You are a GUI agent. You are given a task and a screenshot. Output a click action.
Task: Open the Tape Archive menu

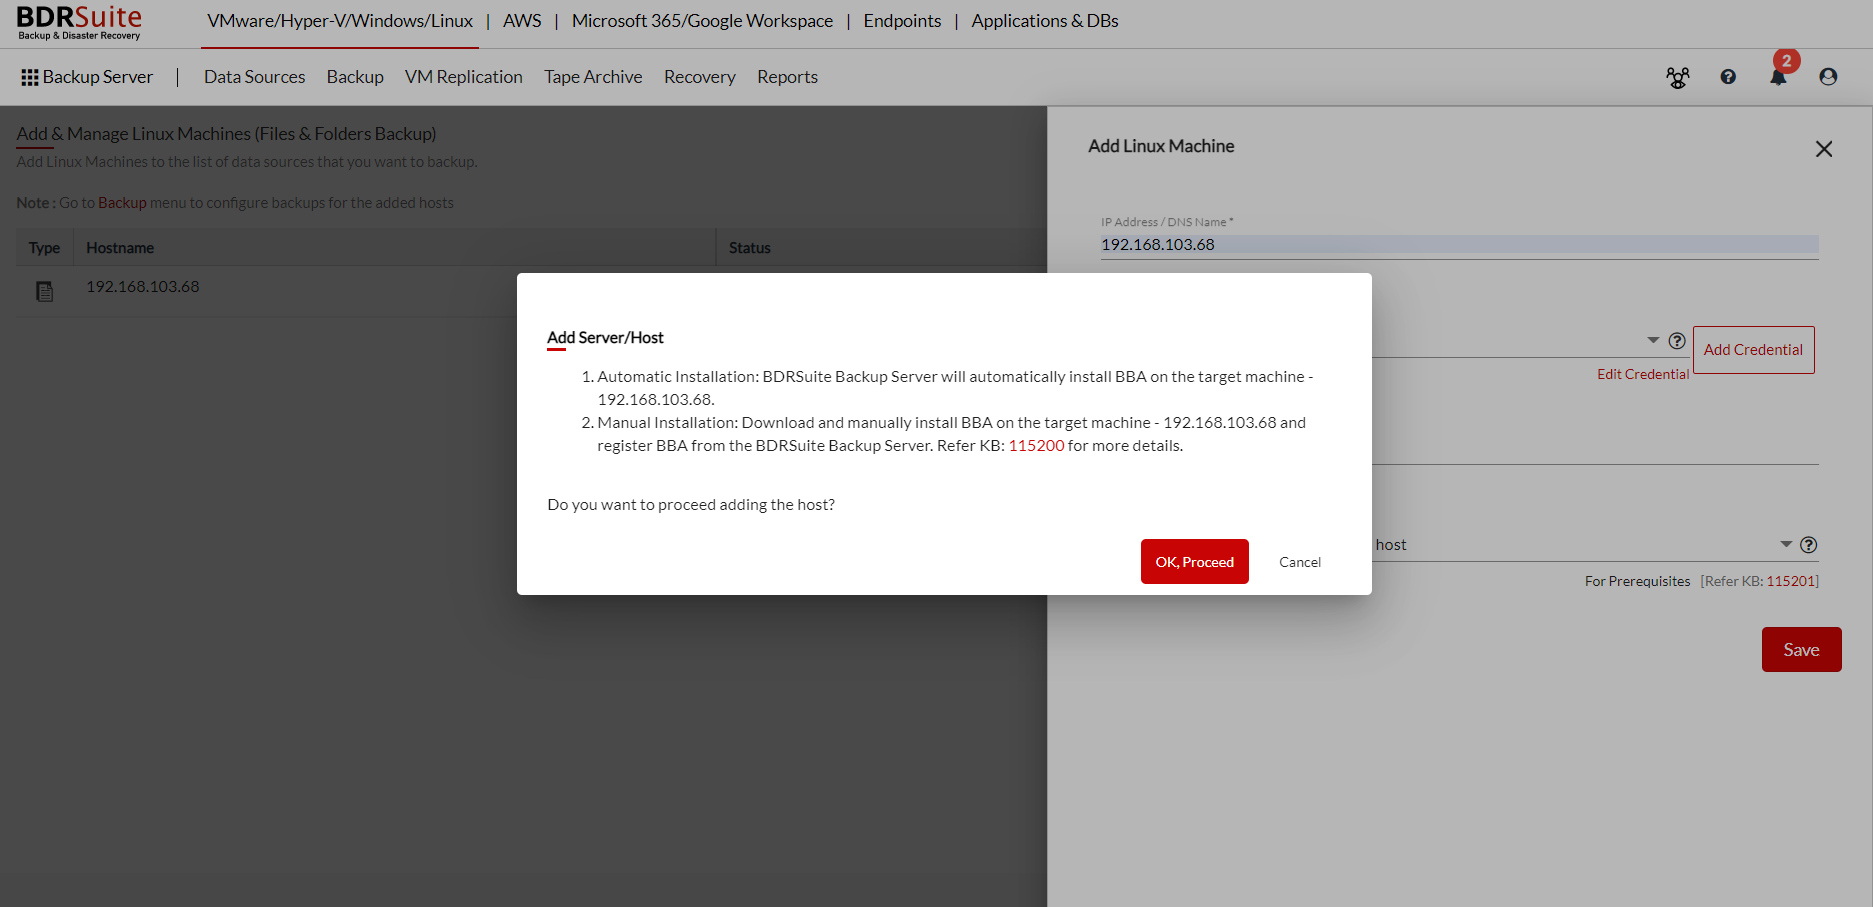[593, 77]
